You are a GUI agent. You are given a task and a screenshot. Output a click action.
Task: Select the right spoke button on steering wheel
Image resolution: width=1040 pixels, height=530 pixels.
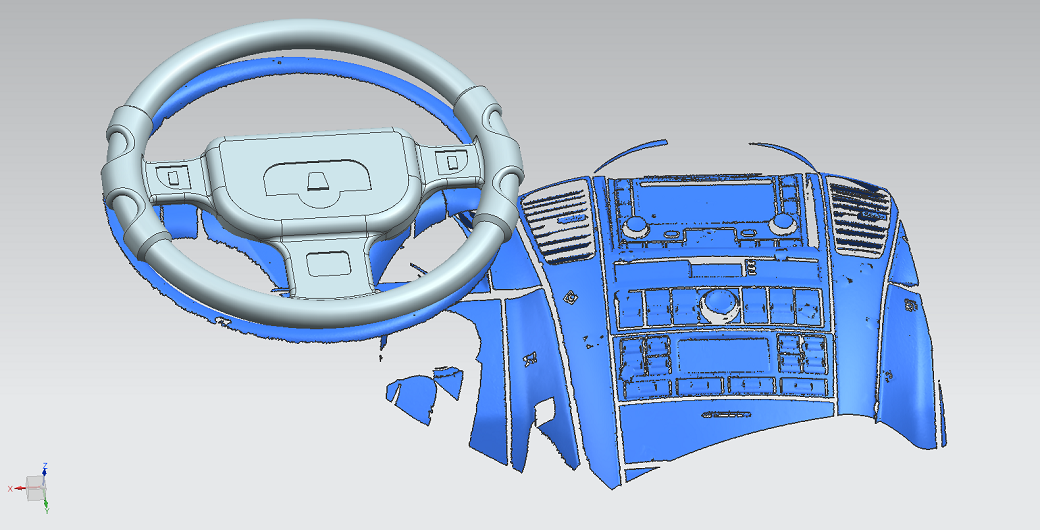pos(452,161)
